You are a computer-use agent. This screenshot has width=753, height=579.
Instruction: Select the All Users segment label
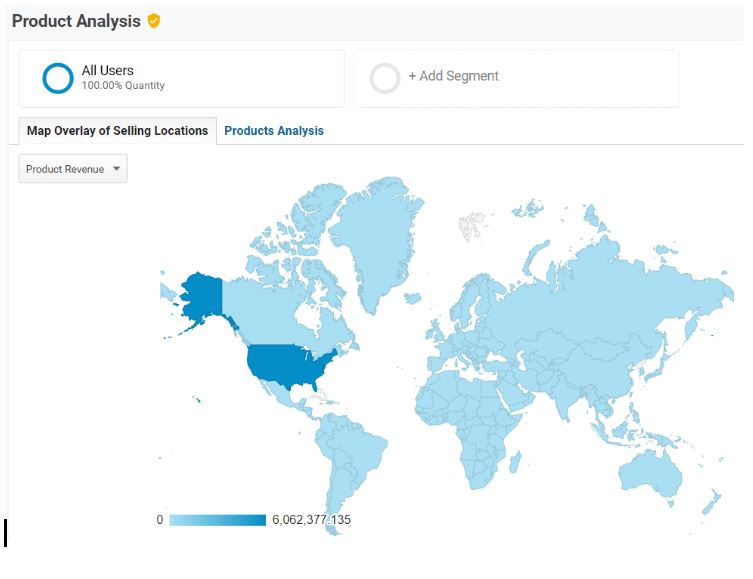pyautogui.click(x=107, y=70)
